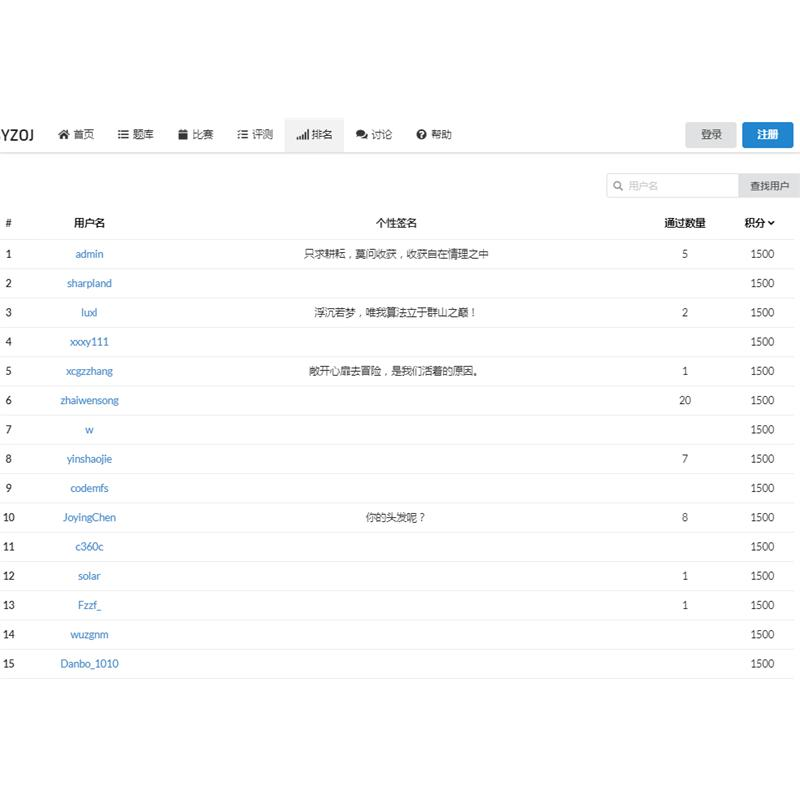Open the 帮助 help page

tap(434, 135)
